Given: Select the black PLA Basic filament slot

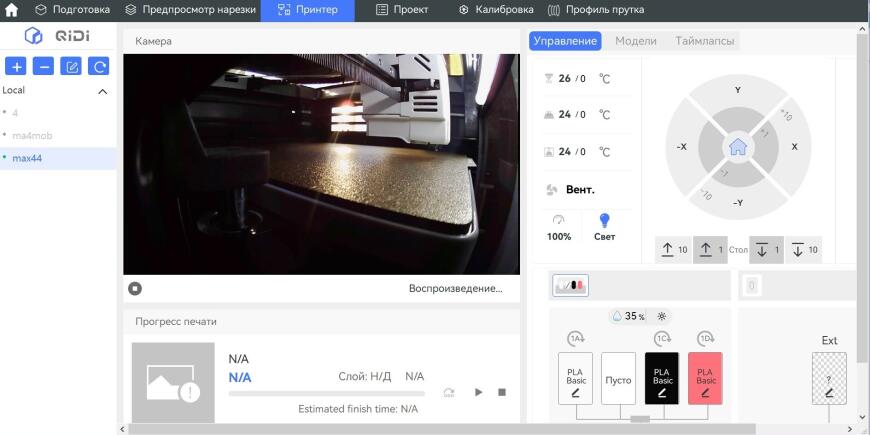Looking at the screenshot, I should 662,378.
